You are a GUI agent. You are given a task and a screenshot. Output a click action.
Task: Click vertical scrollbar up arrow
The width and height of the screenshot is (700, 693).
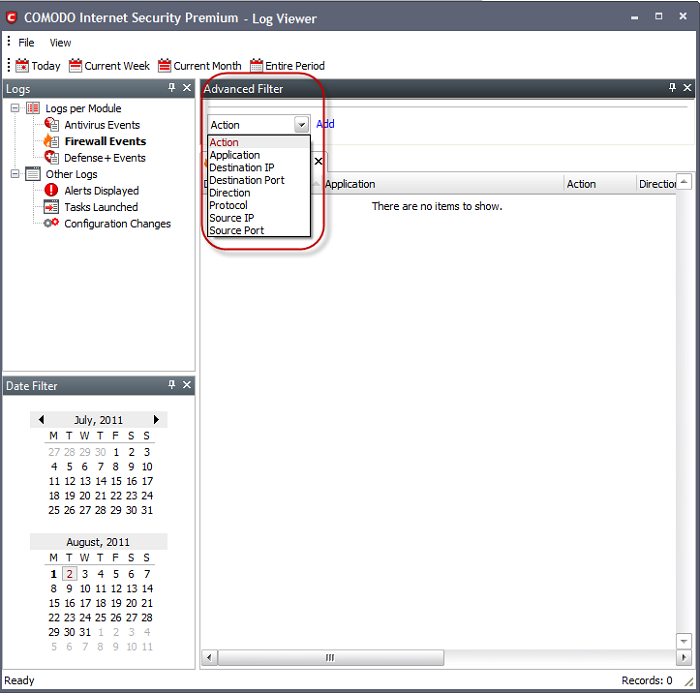(683, 181)
